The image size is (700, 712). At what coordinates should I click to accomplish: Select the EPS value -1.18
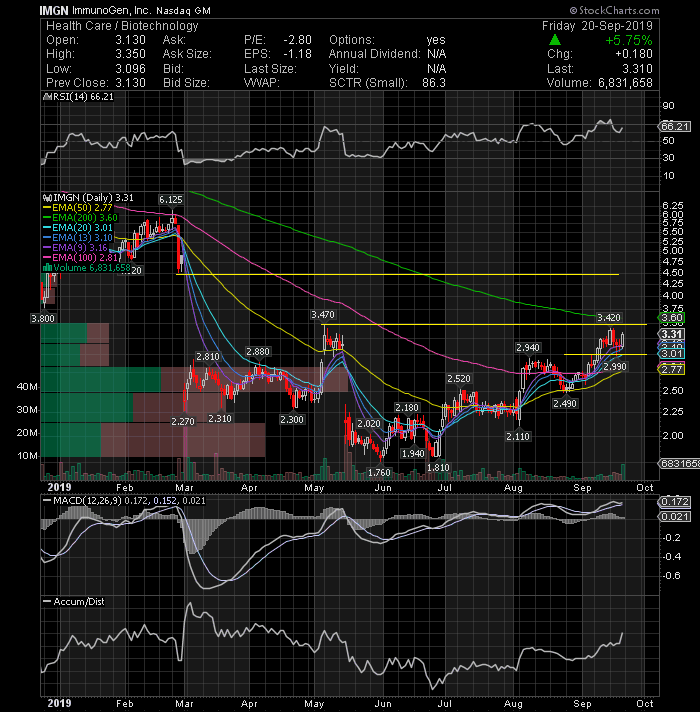click(297, 54)
